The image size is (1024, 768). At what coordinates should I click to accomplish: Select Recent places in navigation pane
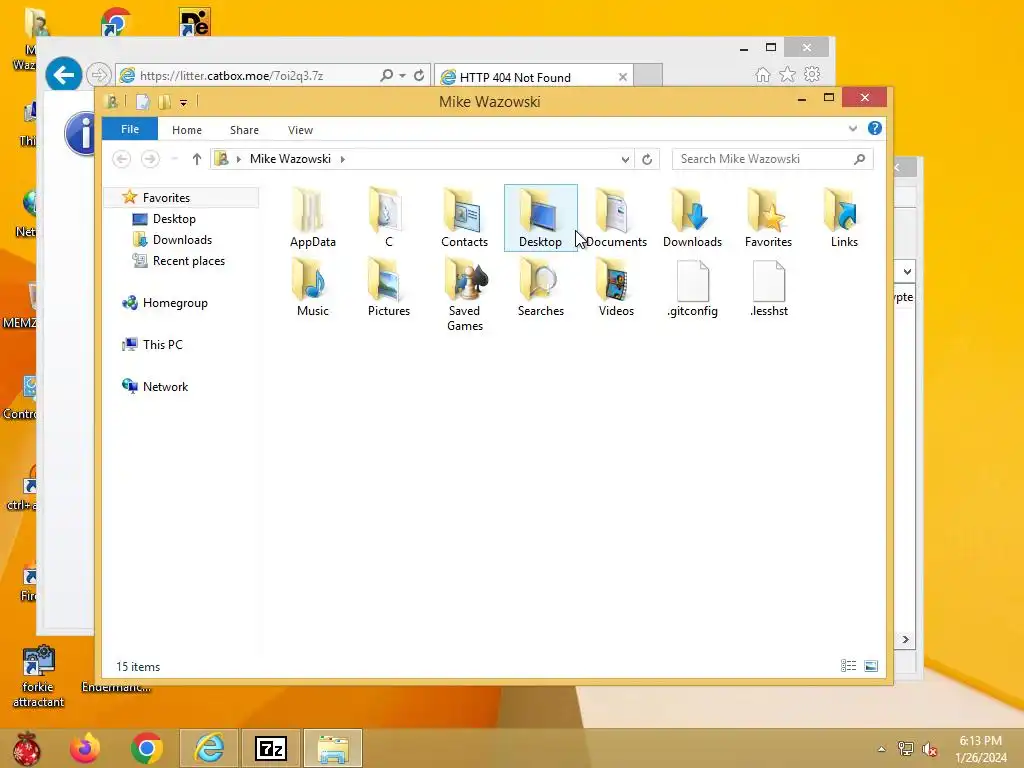point(189,261)
